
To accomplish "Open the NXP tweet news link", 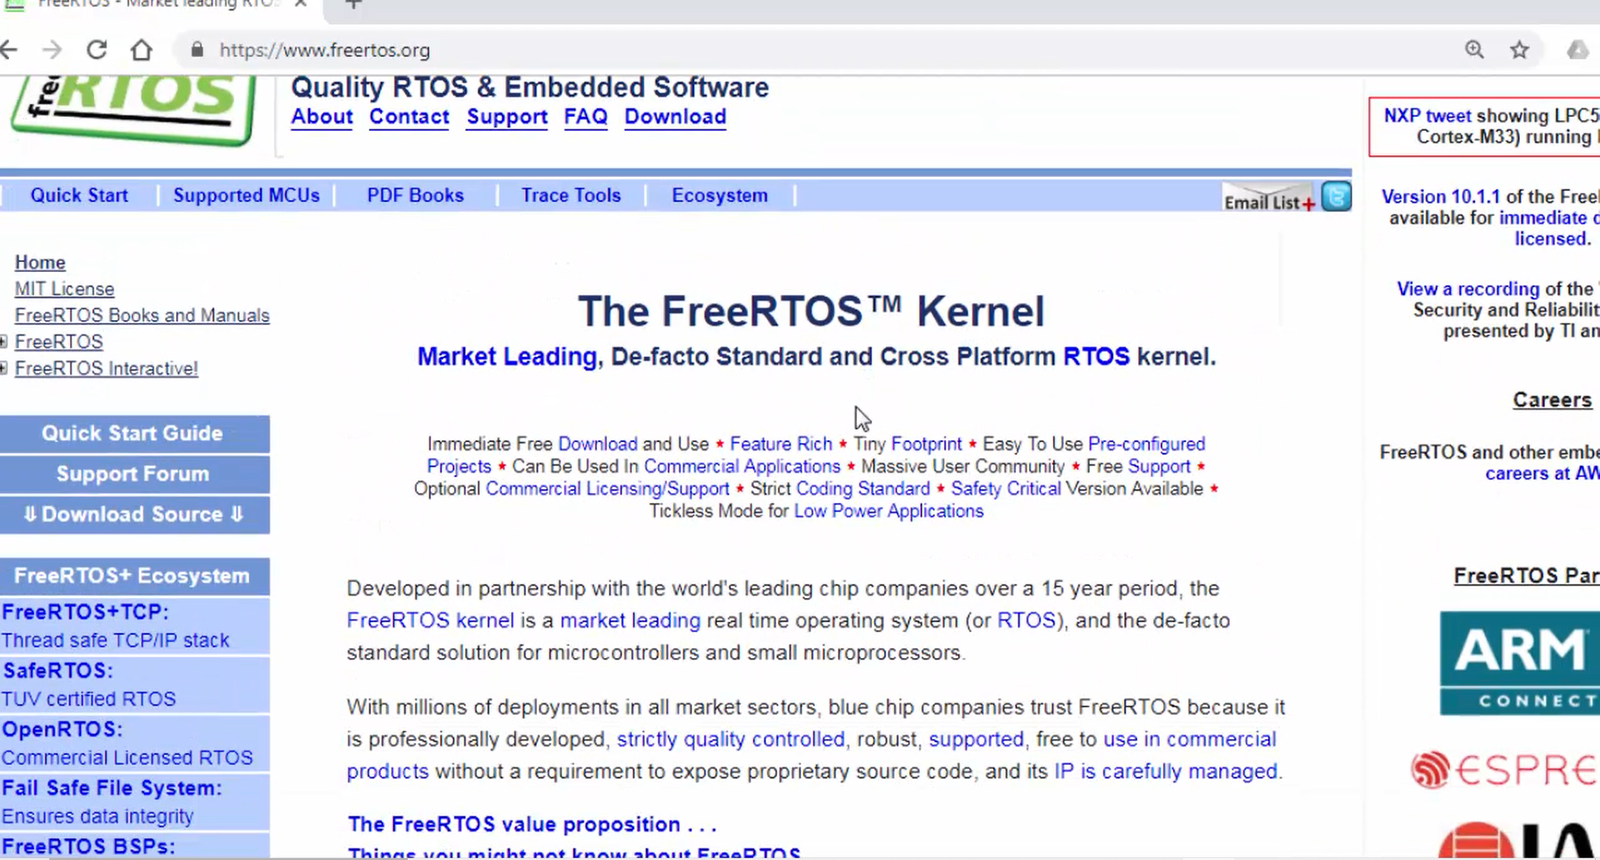I will click(x=1428, y=116).
